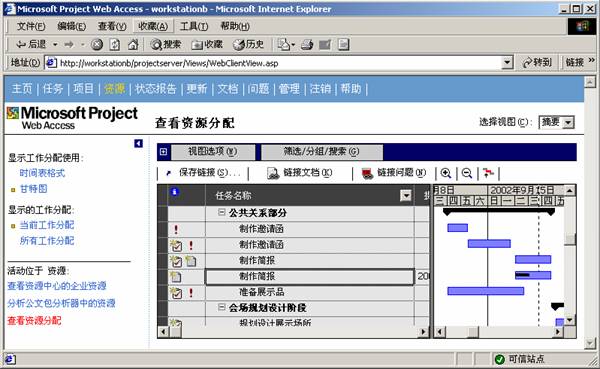Open the 状态报告 navigation tab
The height and width of the screenshot is (369, 600).
pos(155,89)
